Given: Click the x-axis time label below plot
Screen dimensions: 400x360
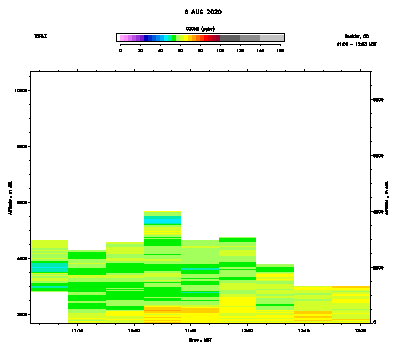Looking at the screenshot, I should [200, 340].
